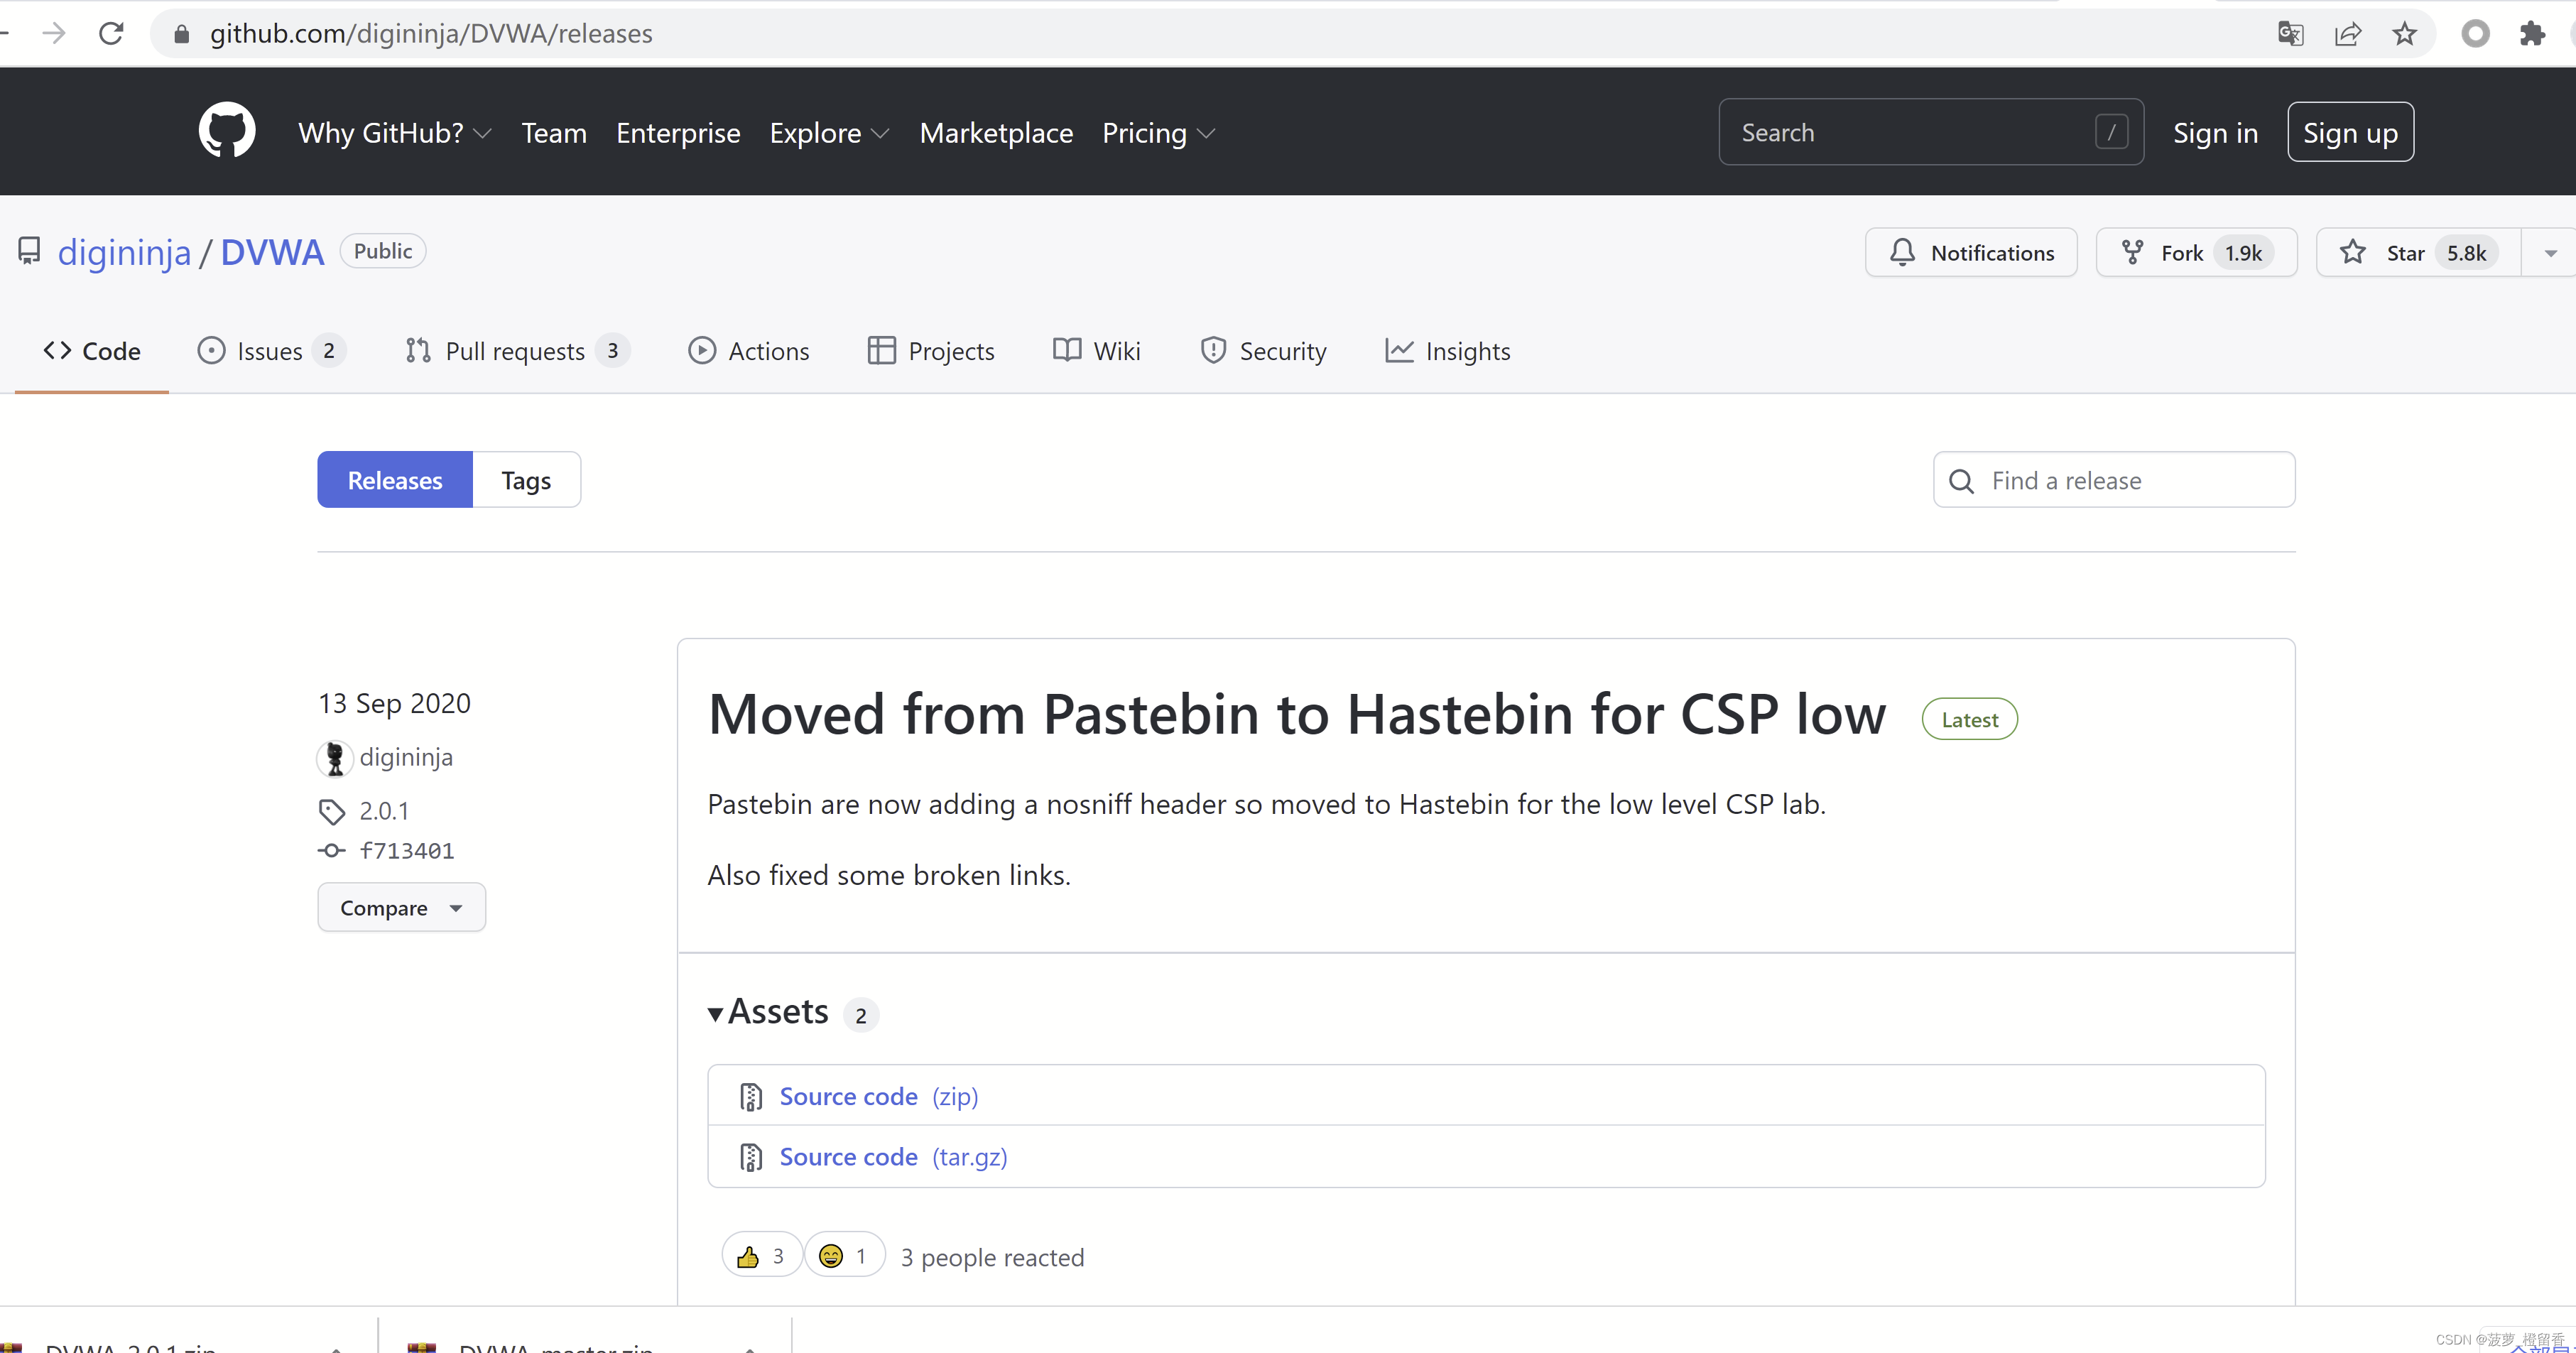Open the Pull requests tab
Screen dimensions: 2576x1353
point(515,351)
